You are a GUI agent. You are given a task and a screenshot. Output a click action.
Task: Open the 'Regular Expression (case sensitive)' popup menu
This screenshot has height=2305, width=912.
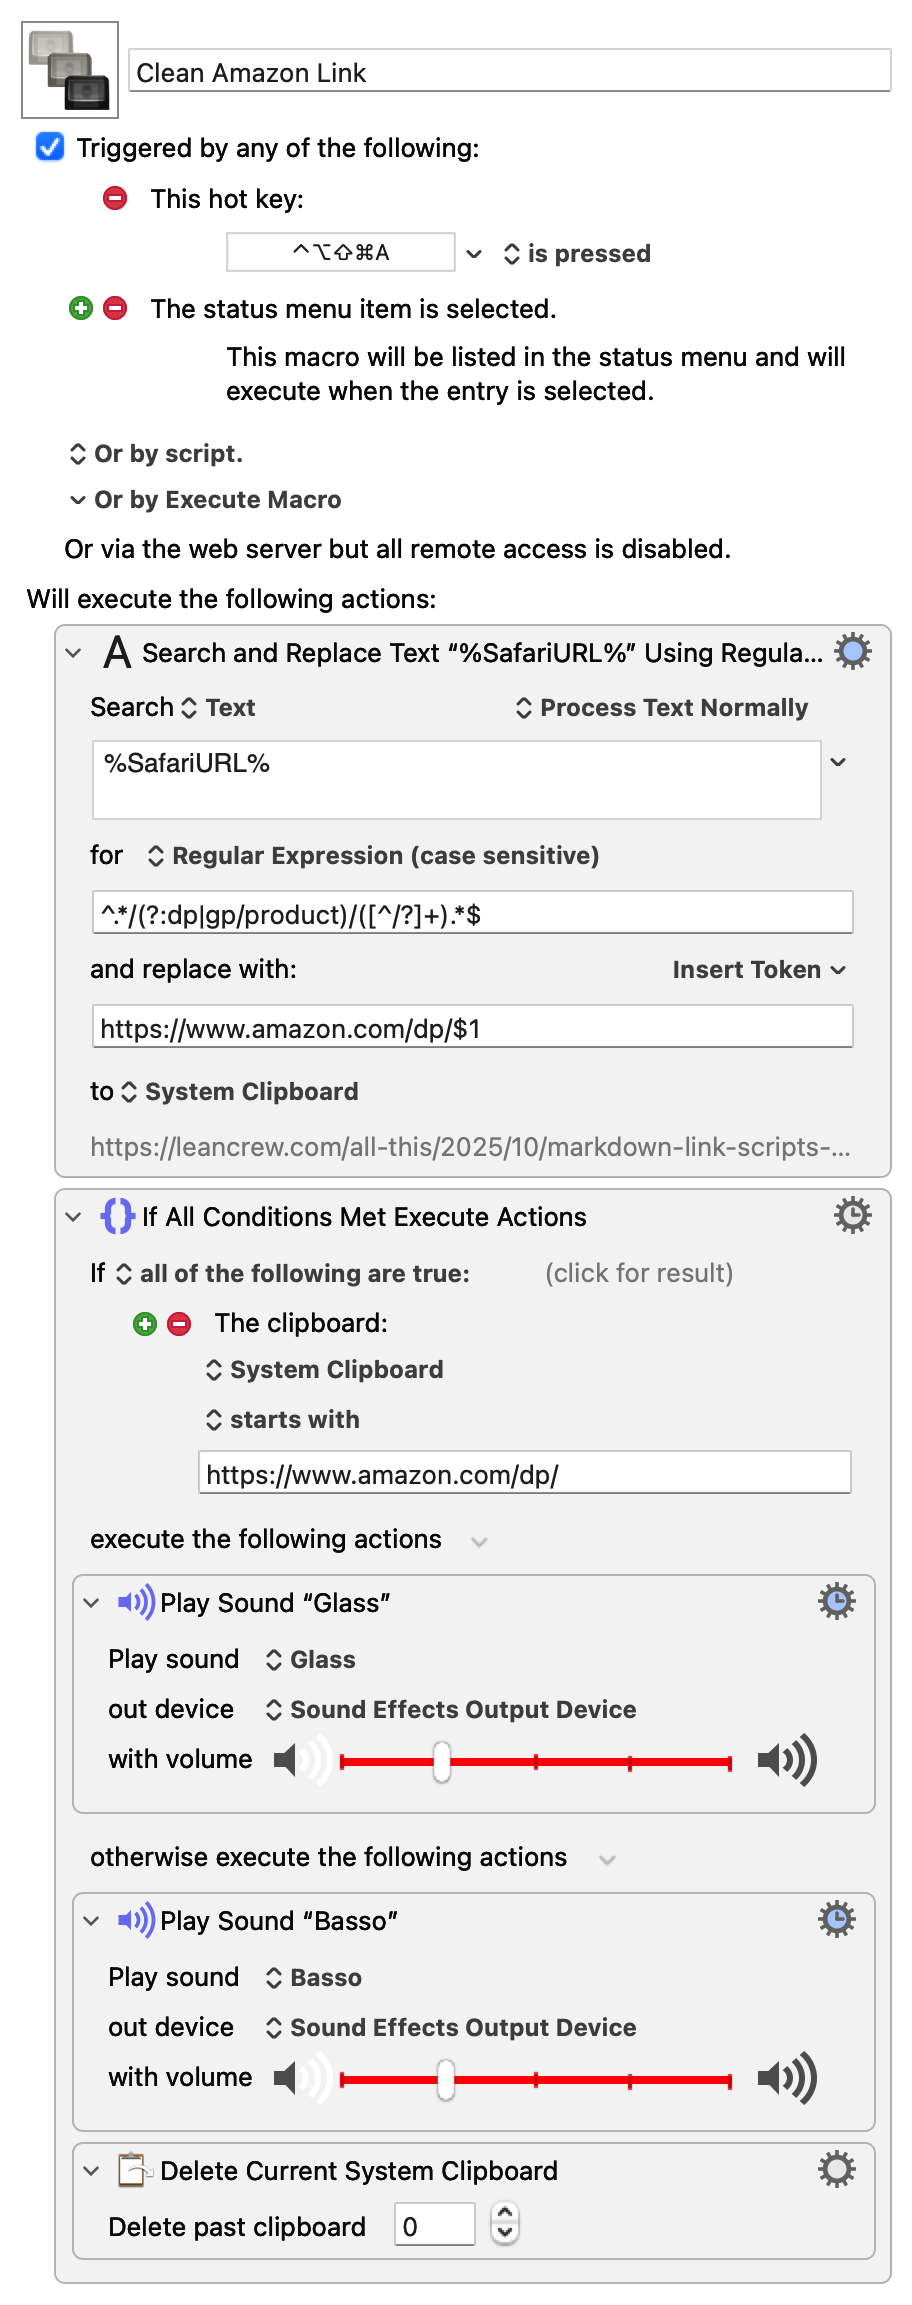coord(374,856)
